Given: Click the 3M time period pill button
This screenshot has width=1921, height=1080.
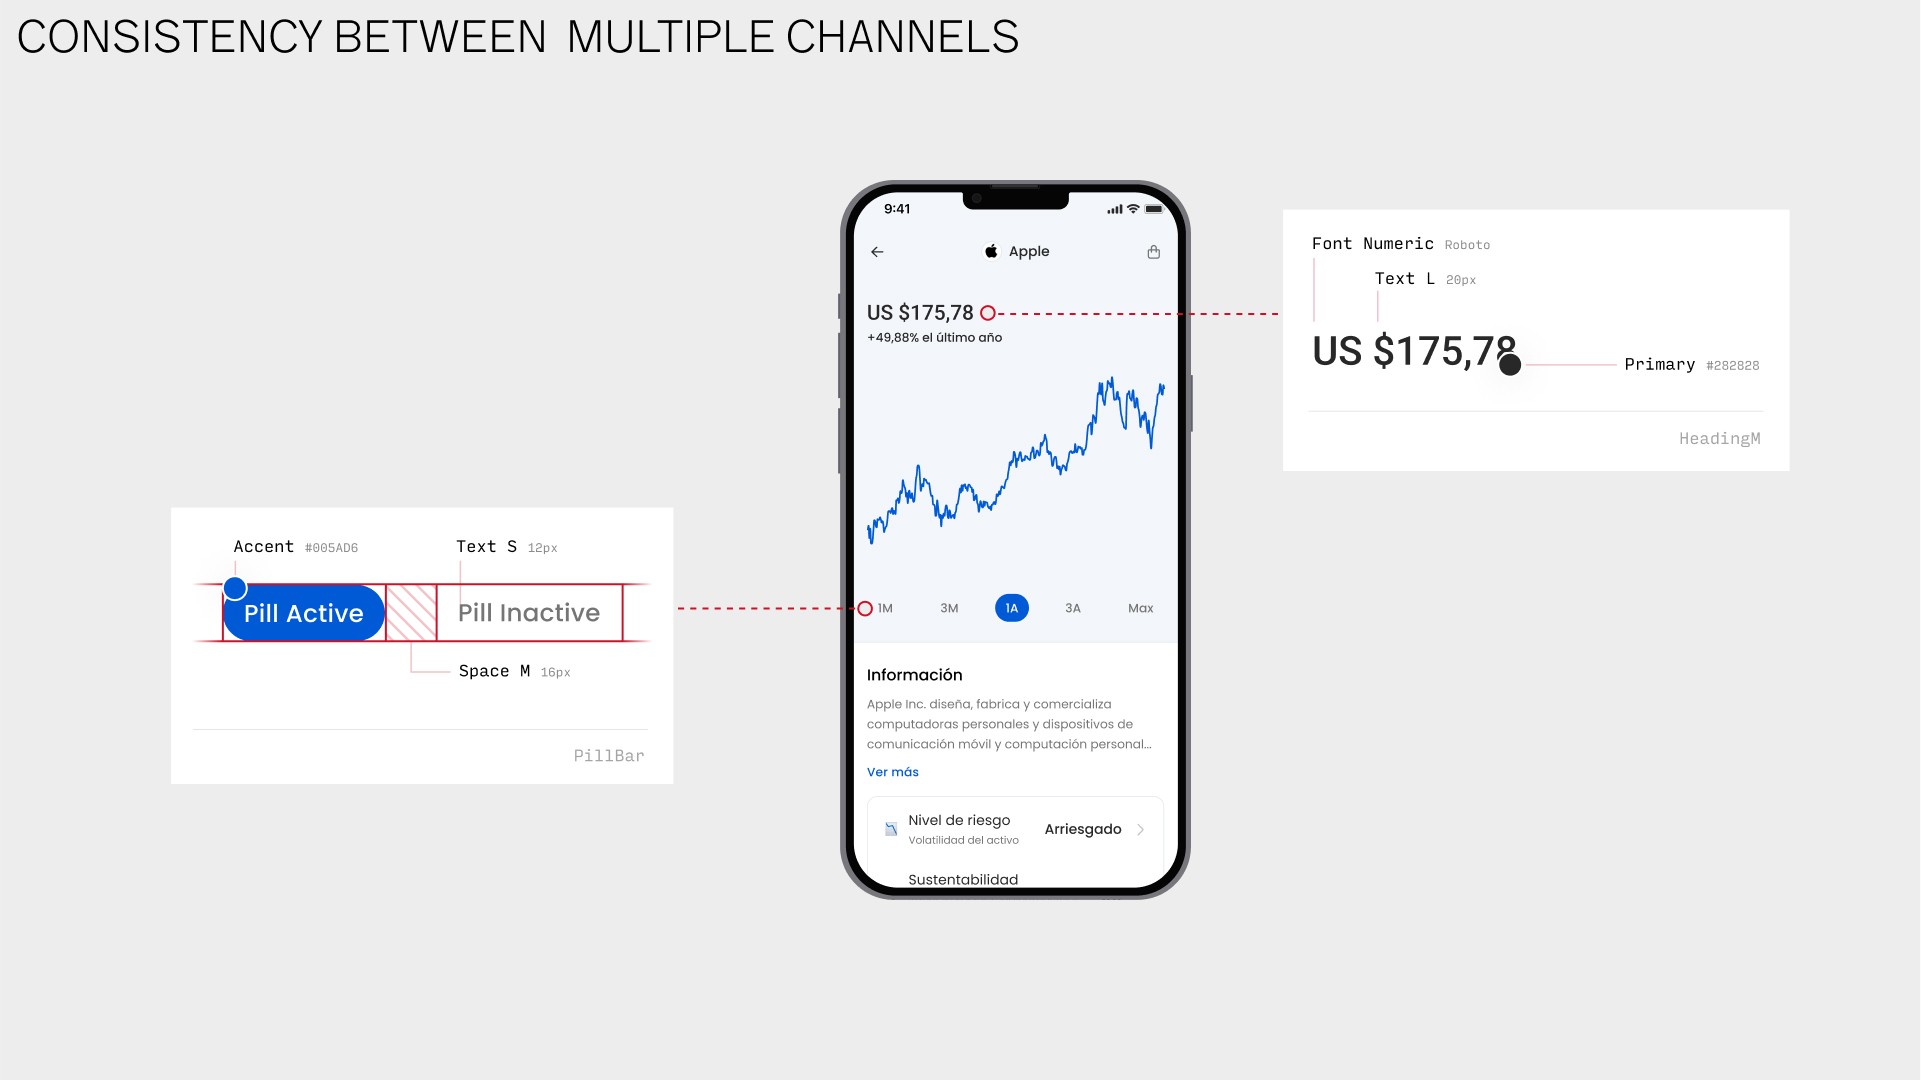Looking at the screenshot, I should 949,608.
